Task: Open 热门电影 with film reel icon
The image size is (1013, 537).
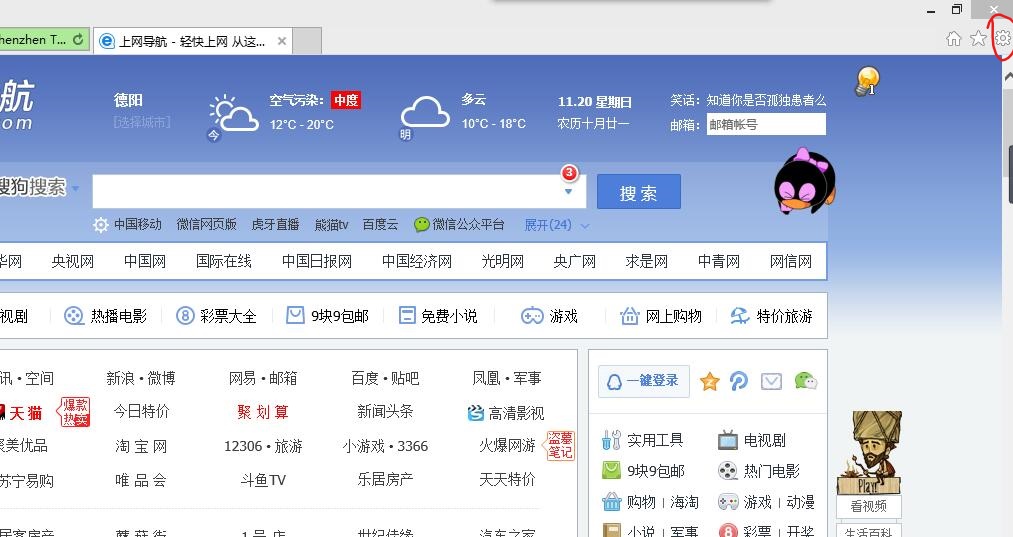Action: pyautogui.click(x=758, y=471)
